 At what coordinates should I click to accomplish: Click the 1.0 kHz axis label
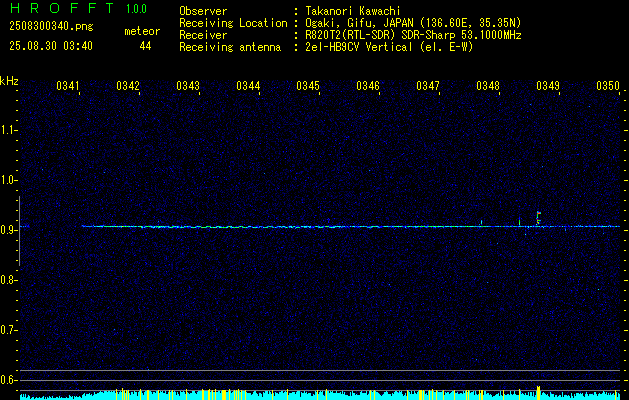9,180
